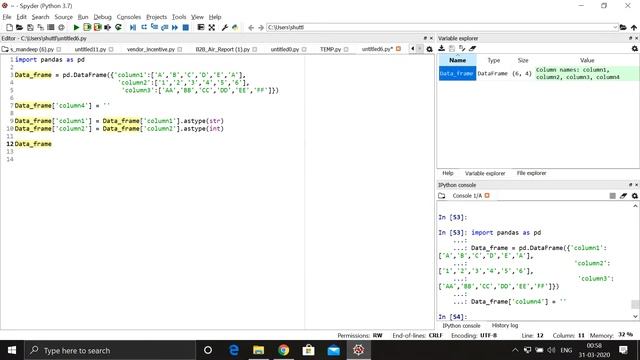The width and height of the screenshot is (640, 360).
Task: Browse the editor tabs folder icon
Action: [5, 49]
